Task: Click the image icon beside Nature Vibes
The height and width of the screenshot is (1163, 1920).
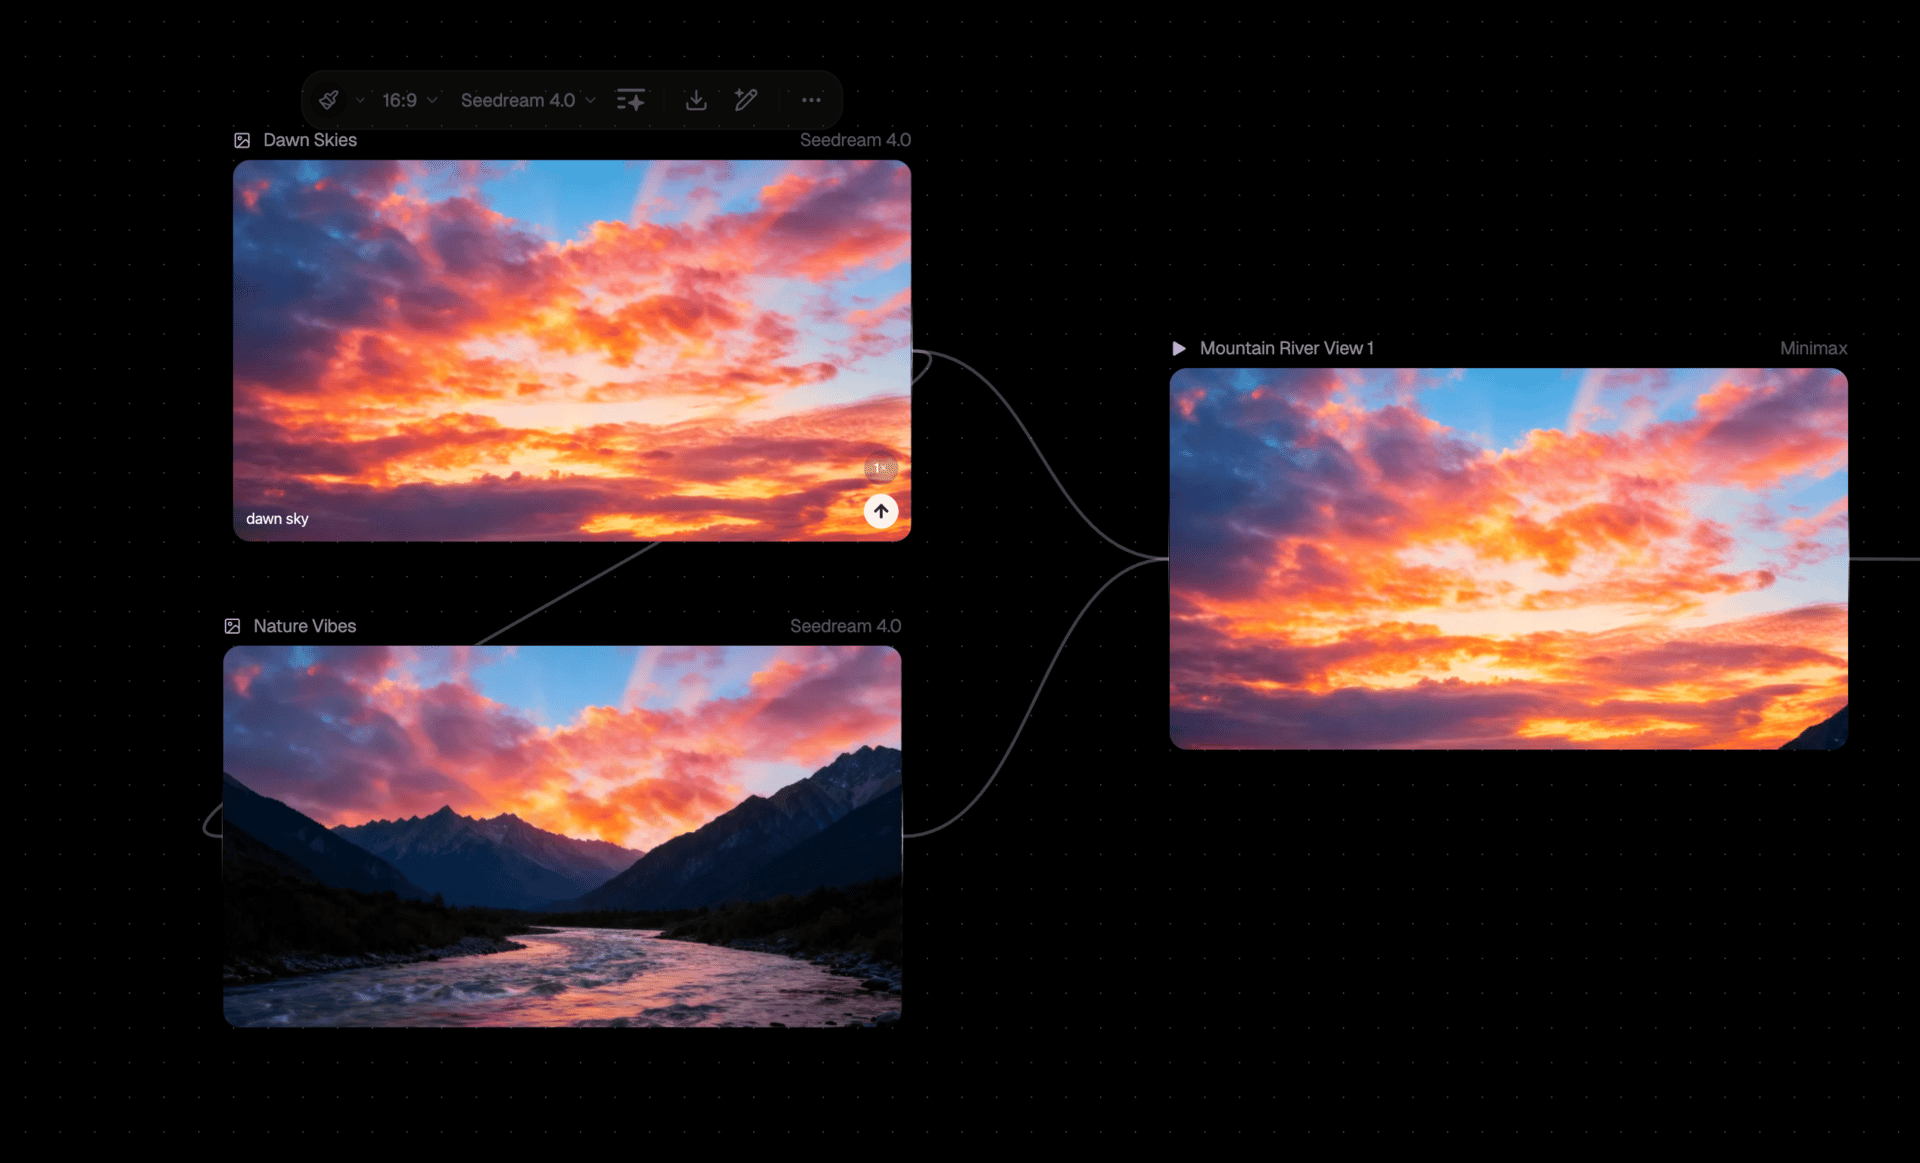Action: coord(232,626)
